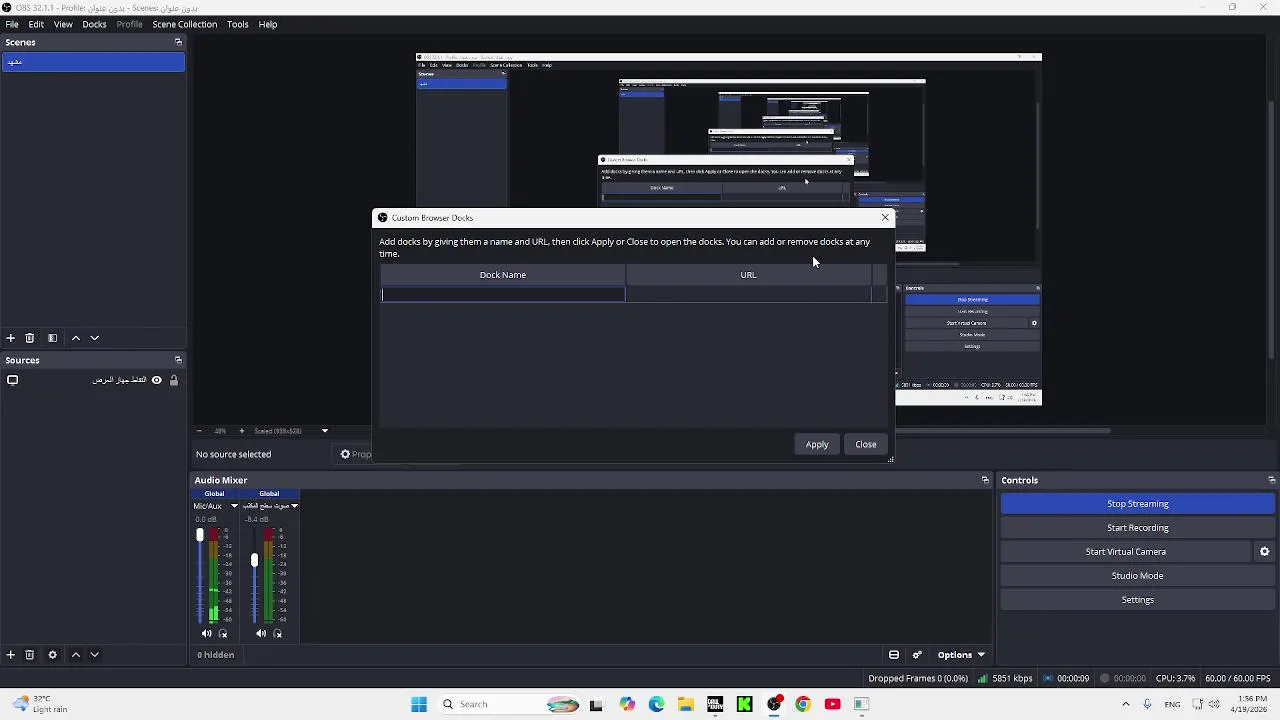Click ENG language indicator in tray

tap(1172, 704)
